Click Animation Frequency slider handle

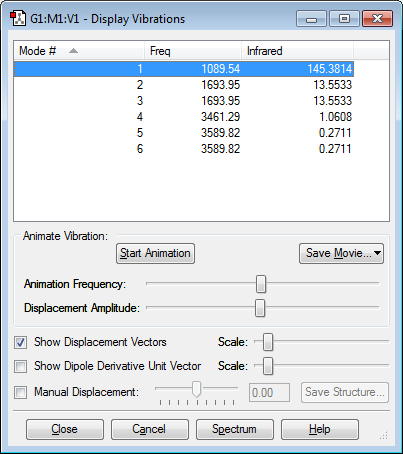point(261,284)
